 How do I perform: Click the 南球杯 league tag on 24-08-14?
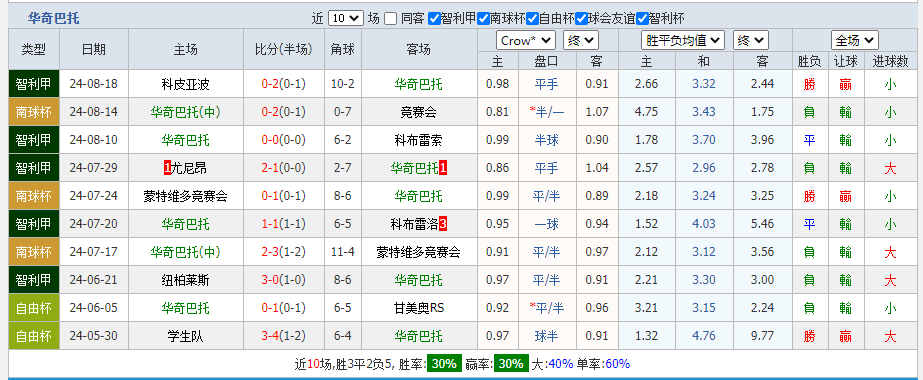34,112
